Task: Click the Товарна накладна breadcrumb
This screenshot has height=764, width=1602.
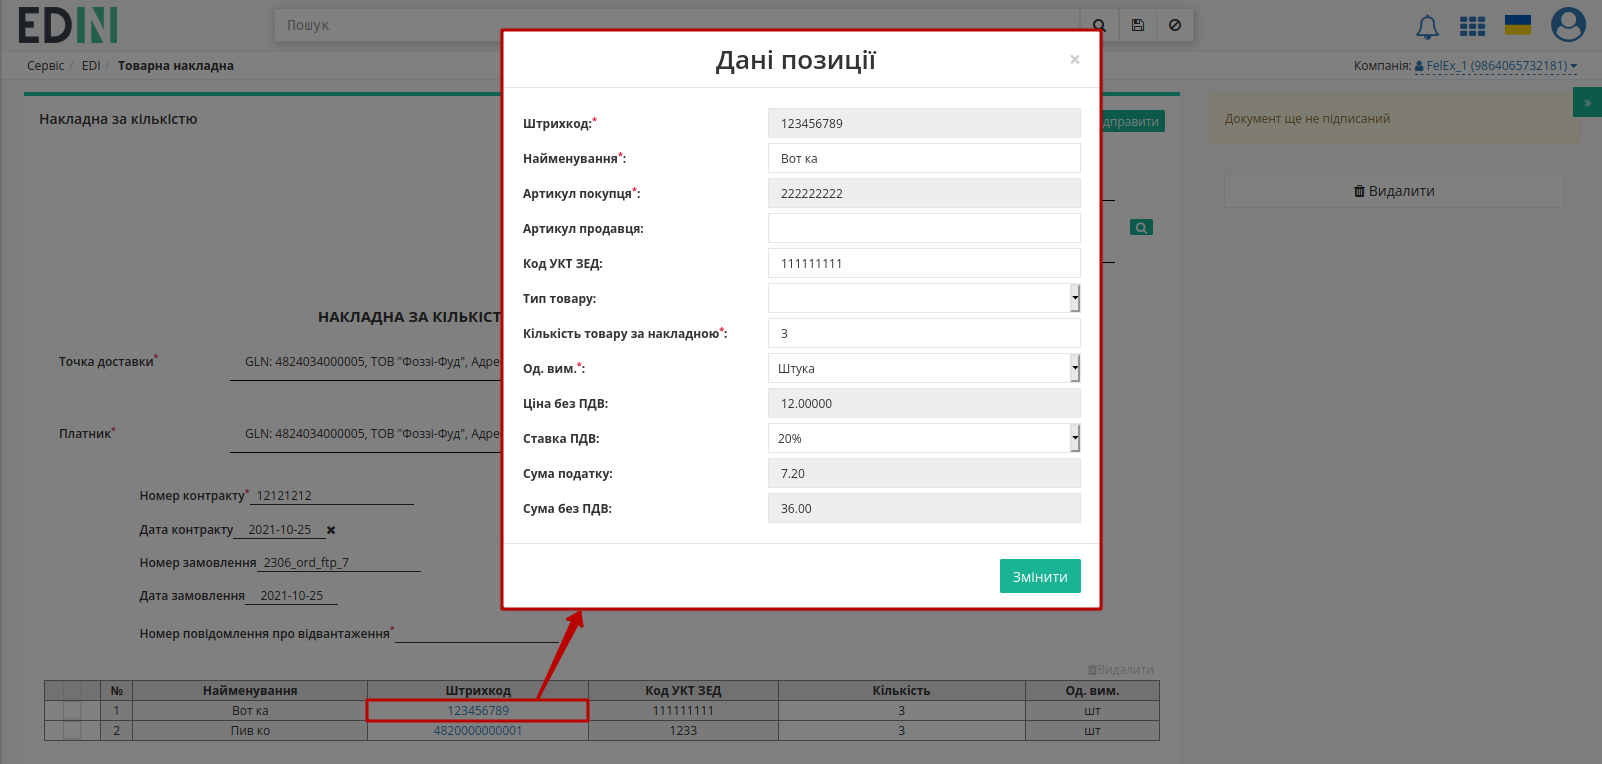Action: [x=176, y=66]
